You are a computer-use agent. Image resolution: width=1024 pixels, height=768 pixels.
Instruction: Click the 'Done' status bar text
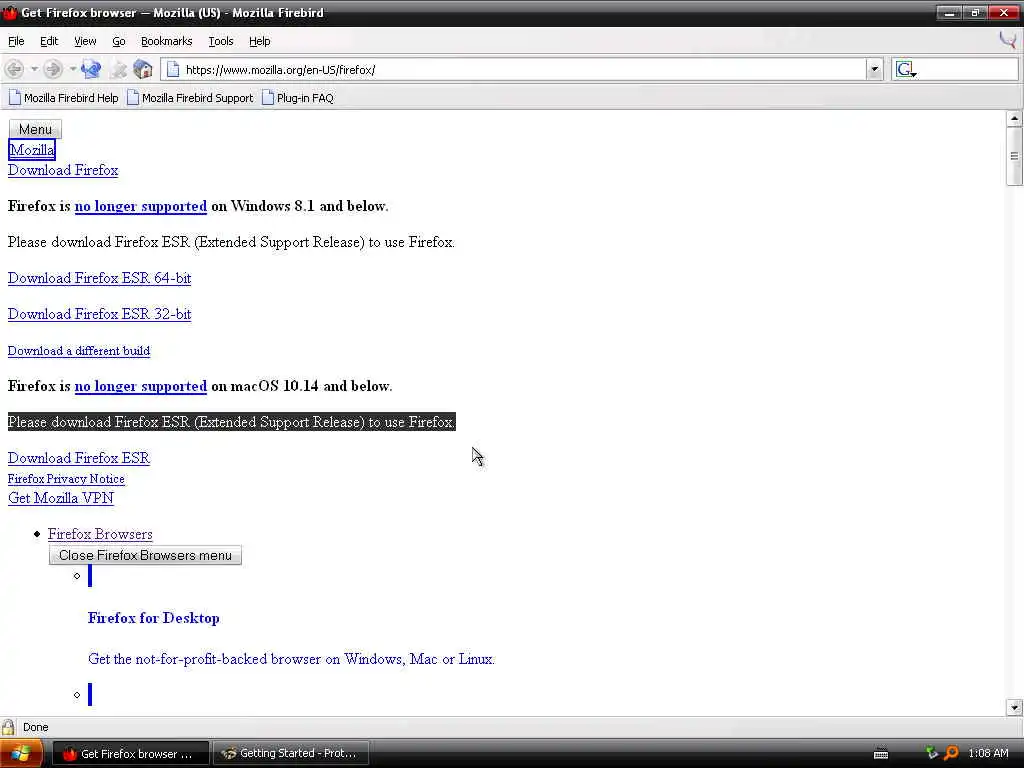click(36, 727)
